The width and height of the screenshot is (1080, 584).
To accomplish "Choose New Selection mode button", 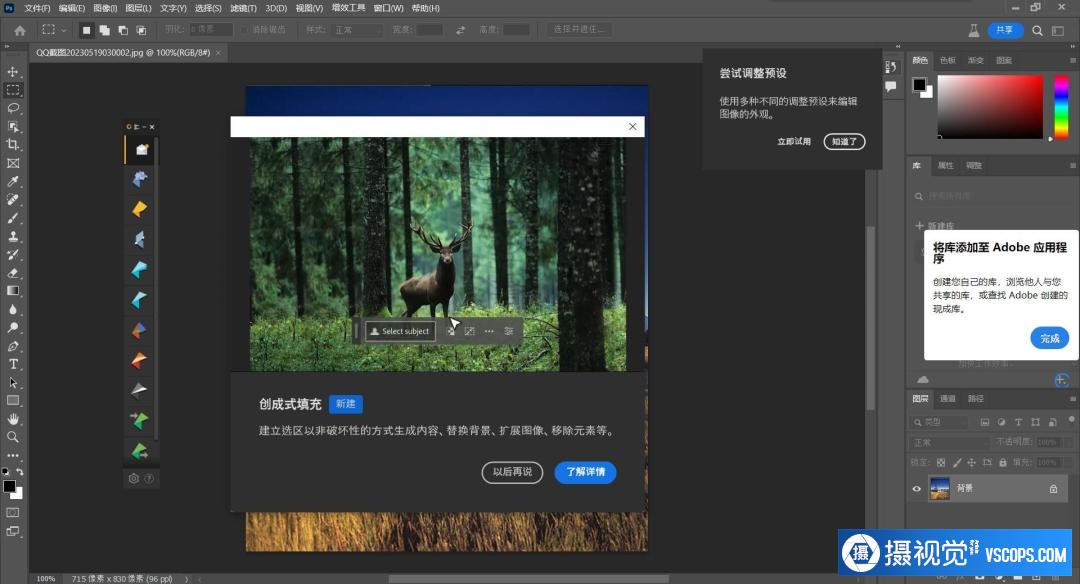I will [x=86, y=30].
